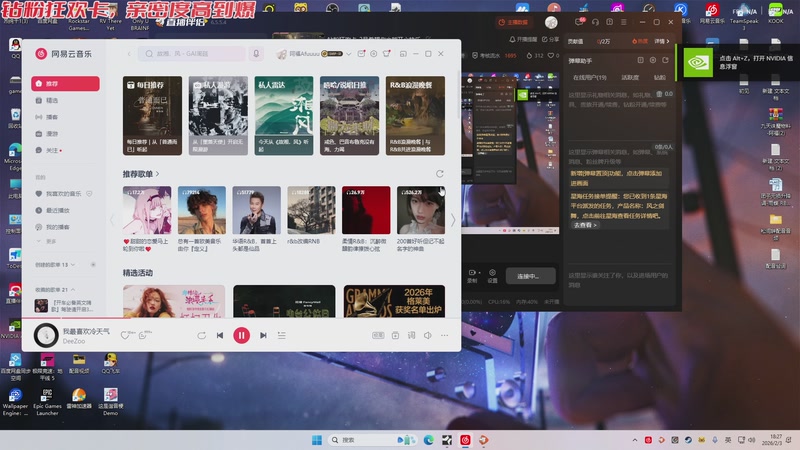The width and height of the screenshot is (800, 450).
Task: Adjust volume speaker icon
Action: click(428, 335)
